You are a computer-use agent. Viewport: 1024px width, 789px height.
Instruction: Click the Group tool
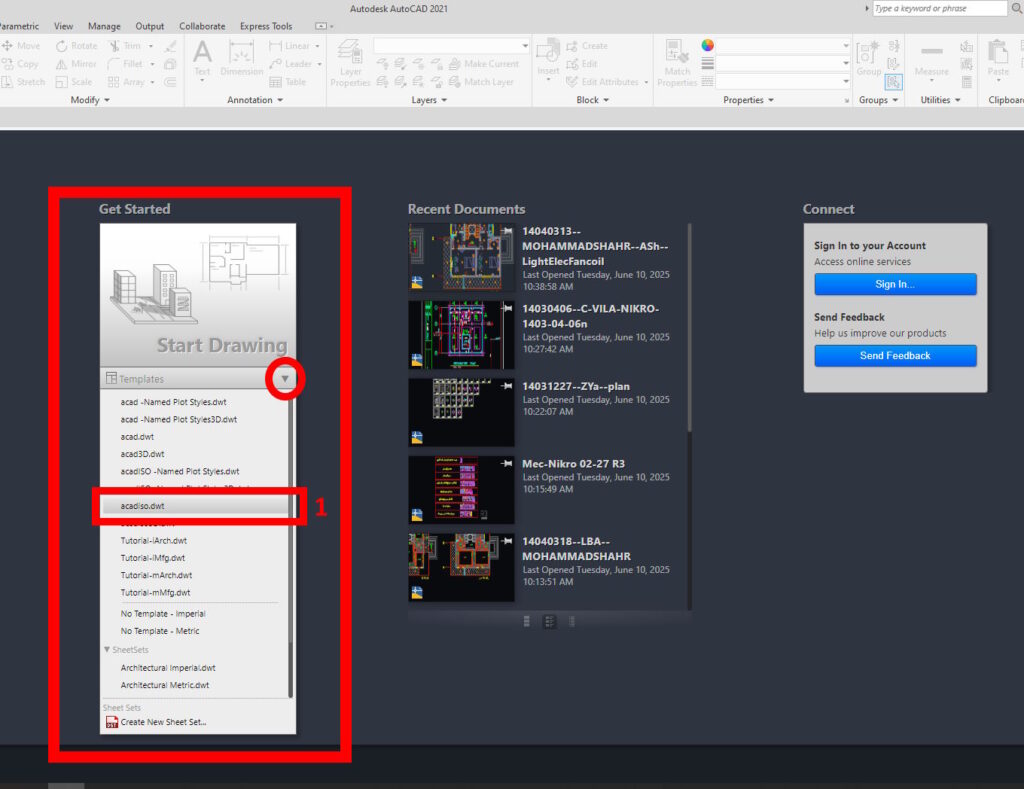click(x=869, y=59)
